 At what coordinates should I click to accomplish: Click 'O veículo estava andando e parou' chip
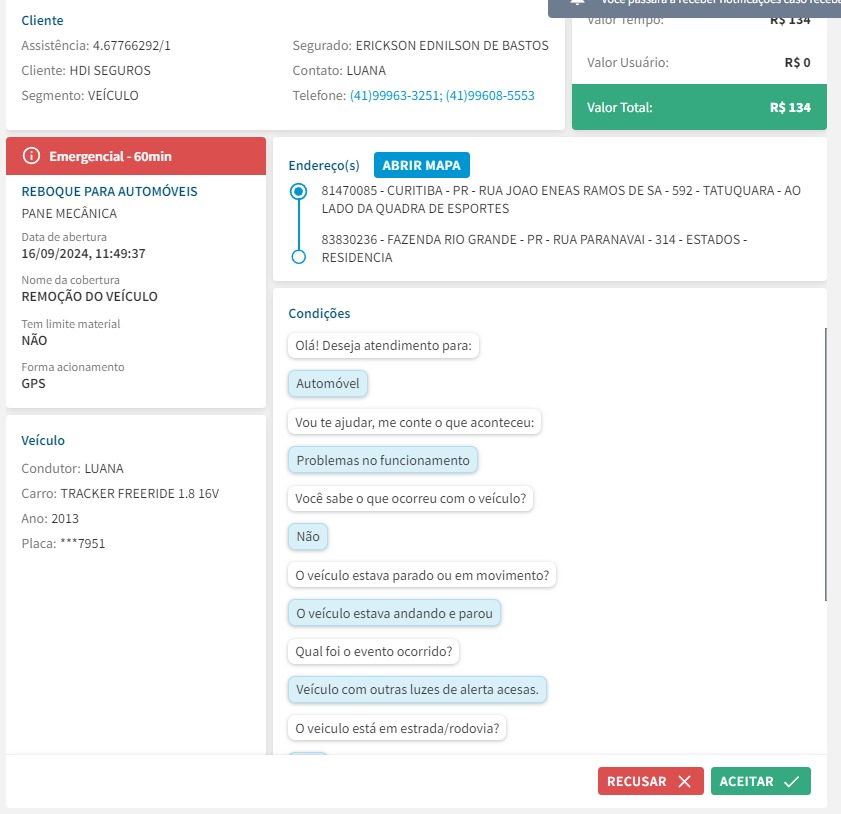(x=394, y=613)
